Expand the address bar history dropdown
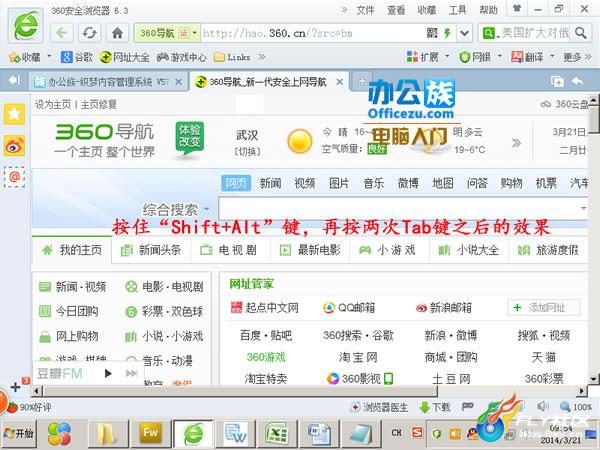Image resolution: width=600 pixels, height=450 pixels. (464, 33)
